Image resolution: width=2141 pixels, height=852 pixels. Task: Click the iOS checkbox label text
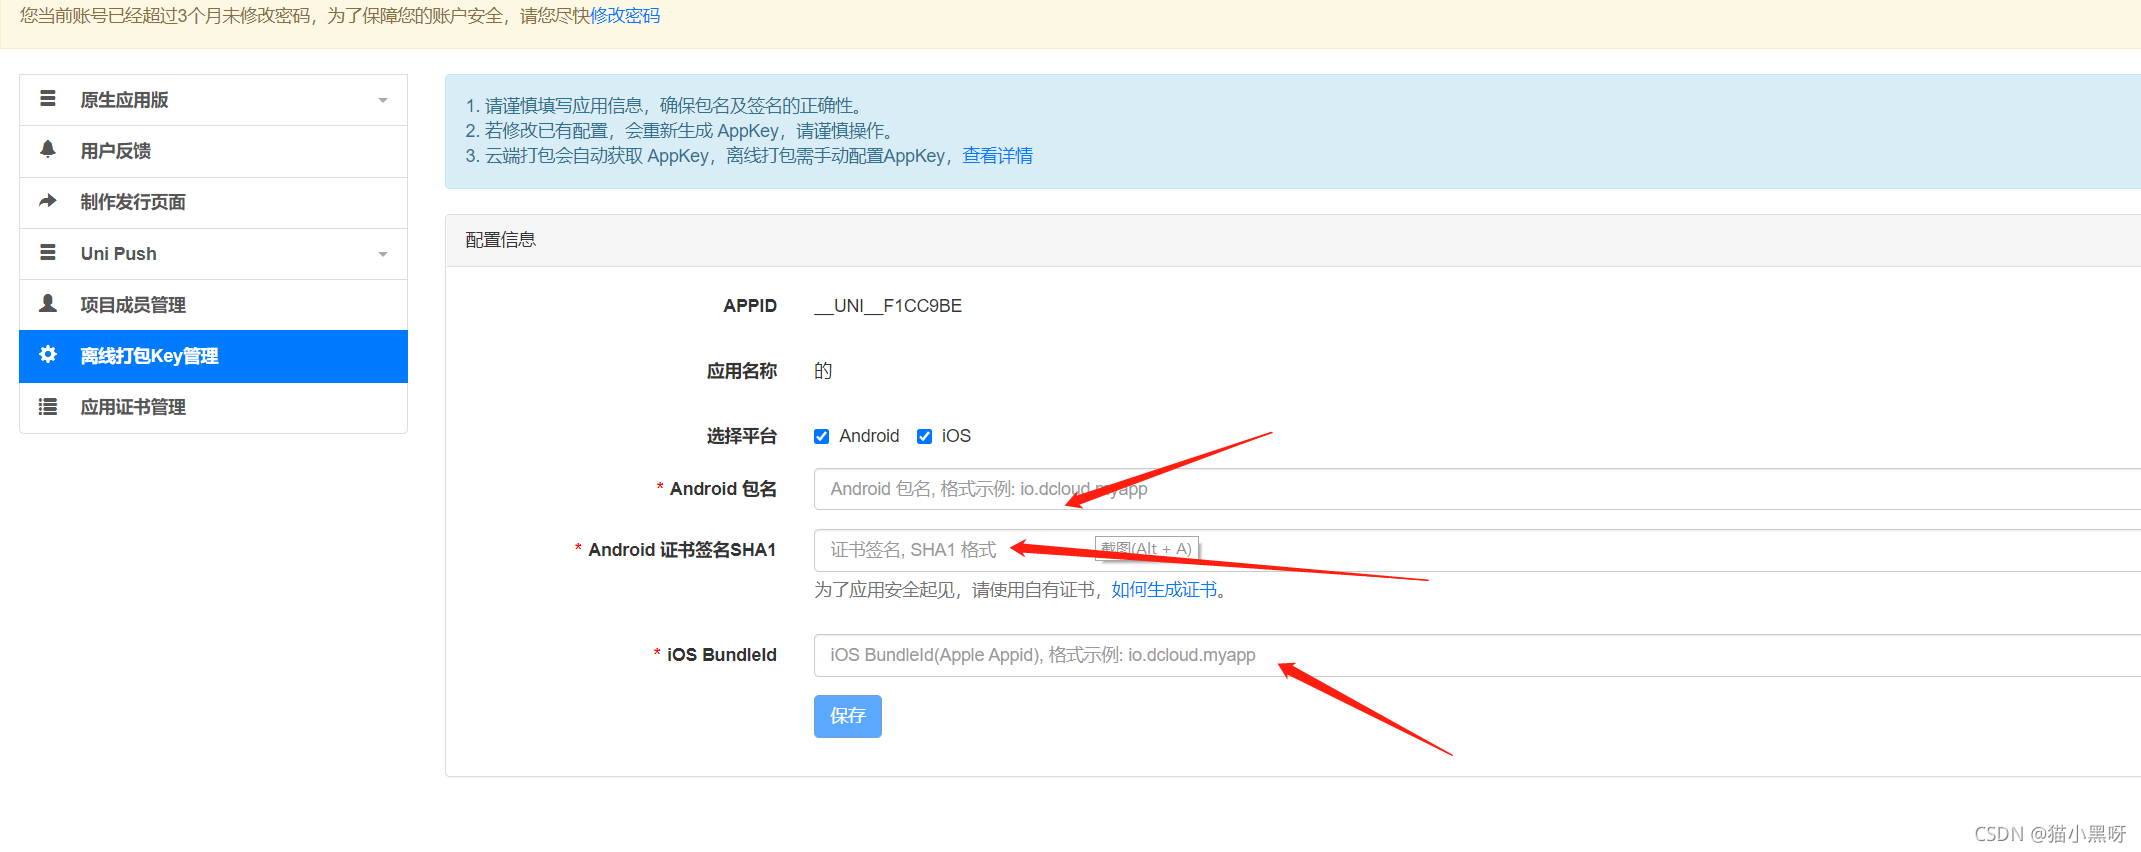(956, 436)
